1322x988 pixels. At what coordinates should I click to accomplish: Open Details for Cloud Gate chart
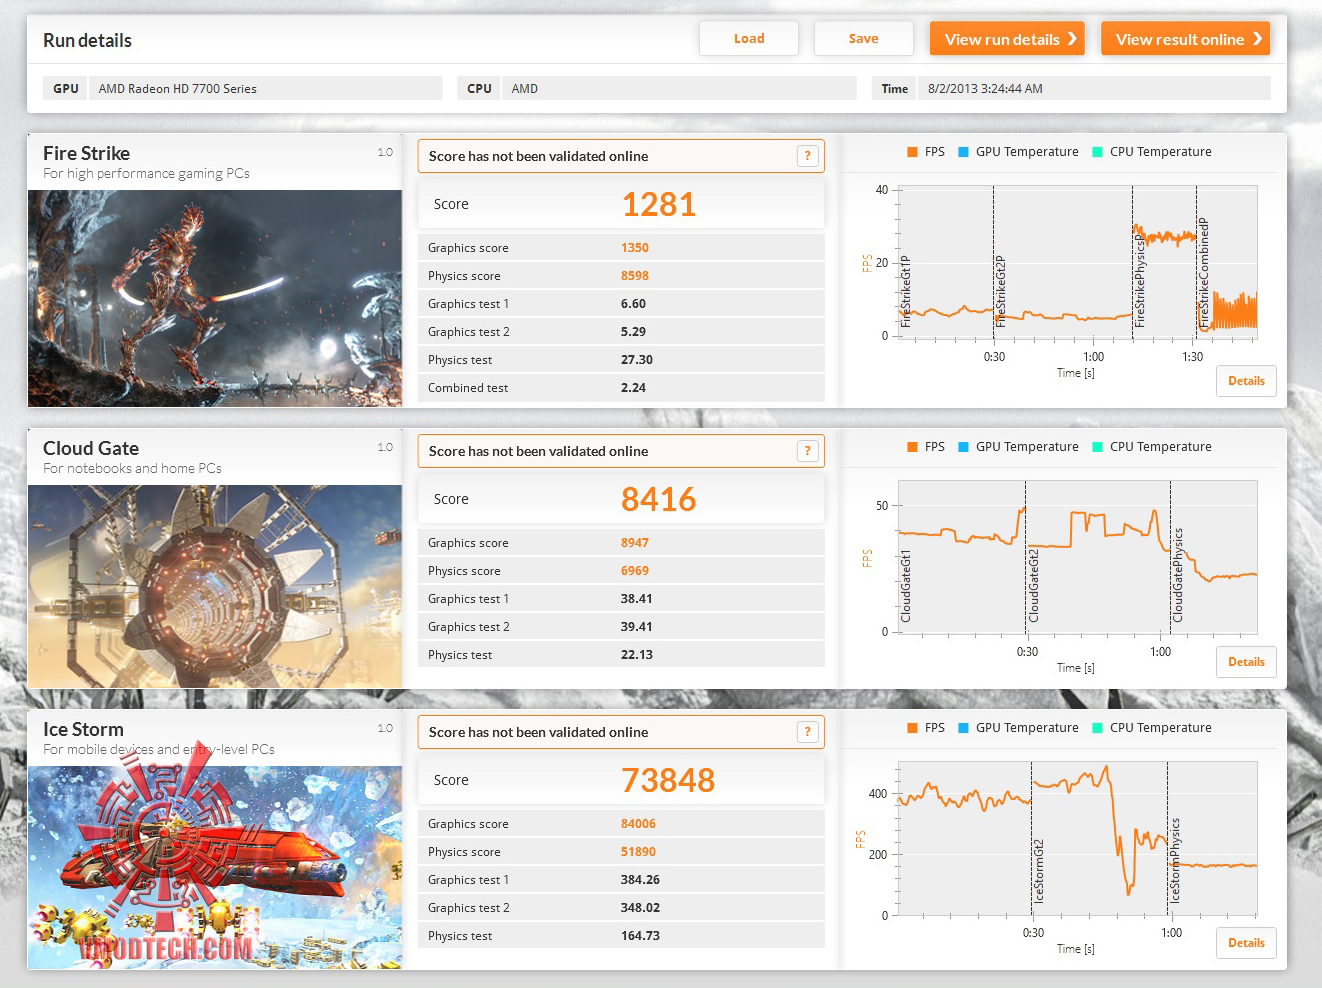click(x=1246, y=662)
